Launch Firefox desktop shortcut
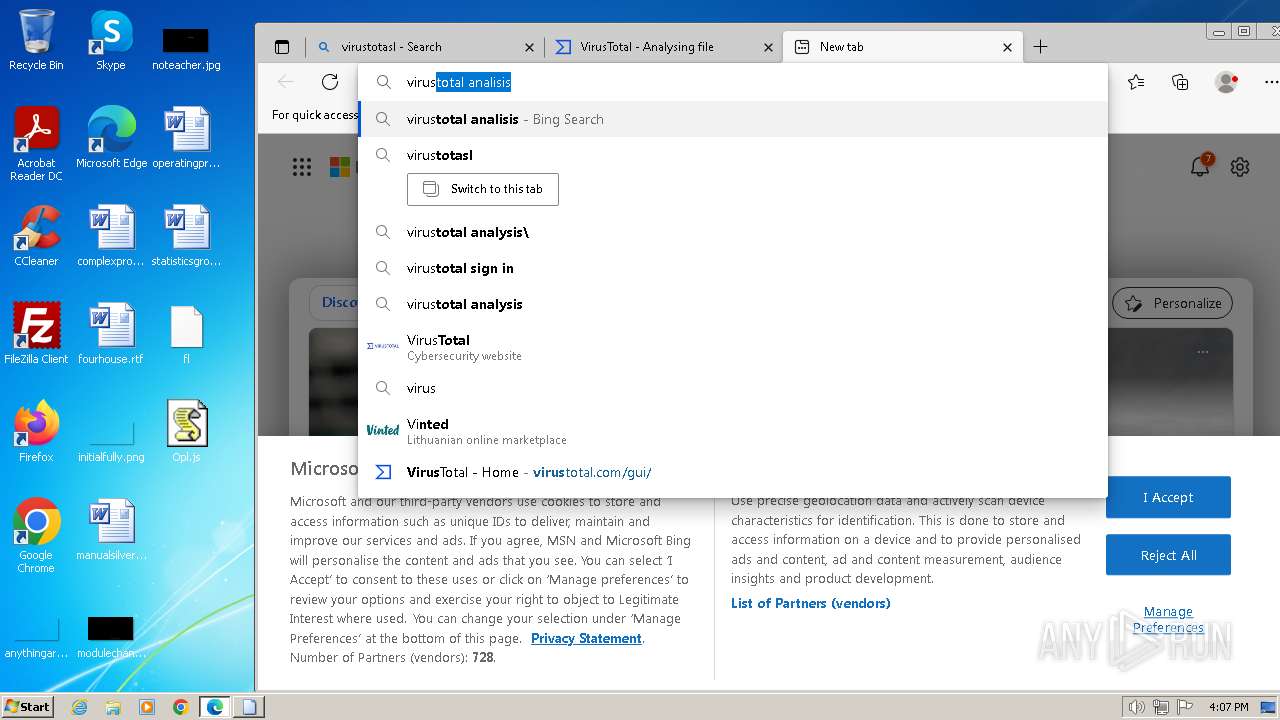Viewport: 1280px width, 720px height. pos(36,431)
